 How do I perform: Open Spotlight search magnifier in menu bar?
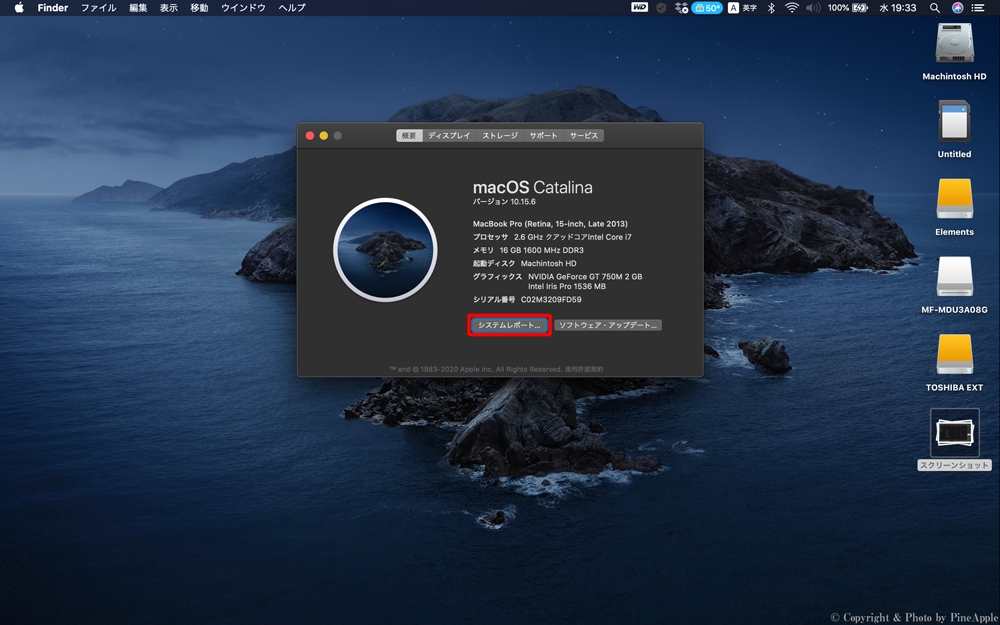point(934,8)
